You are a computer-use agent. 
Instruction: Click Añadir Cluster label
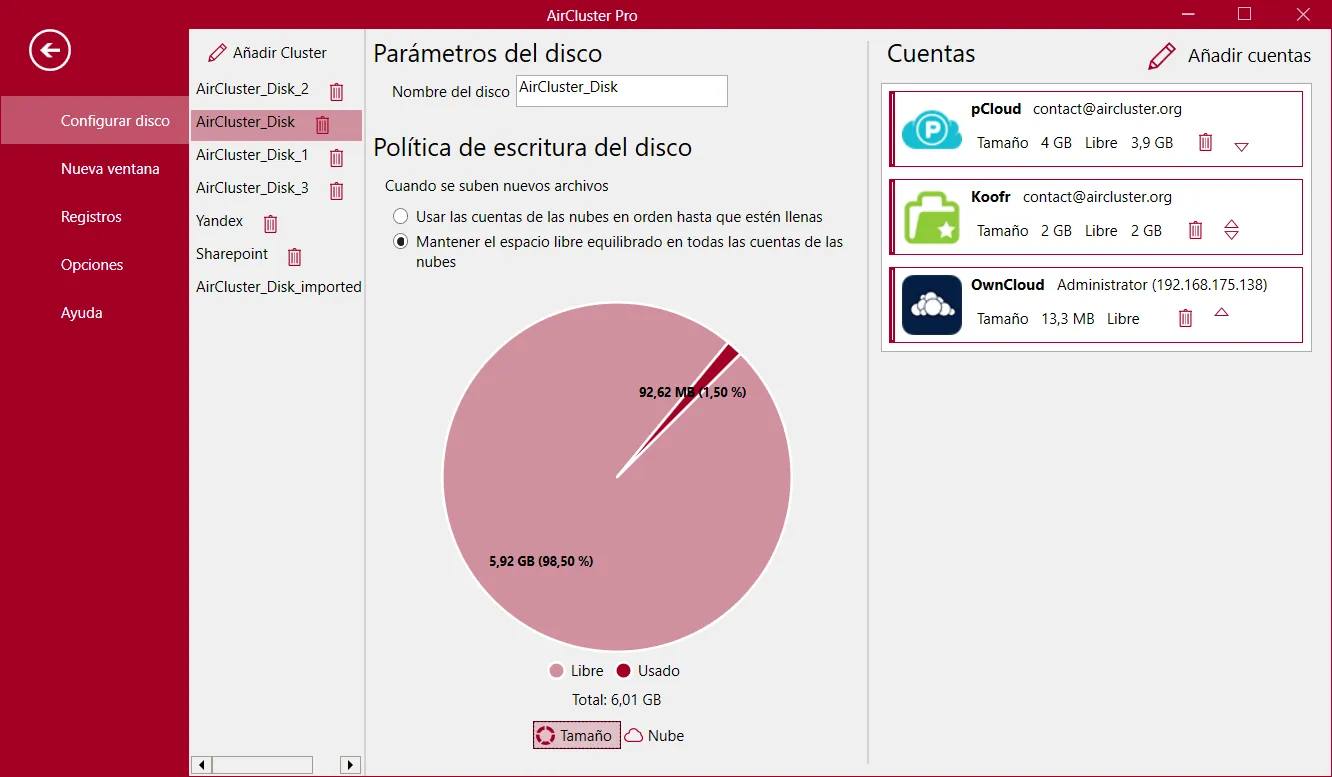point(280,52)
